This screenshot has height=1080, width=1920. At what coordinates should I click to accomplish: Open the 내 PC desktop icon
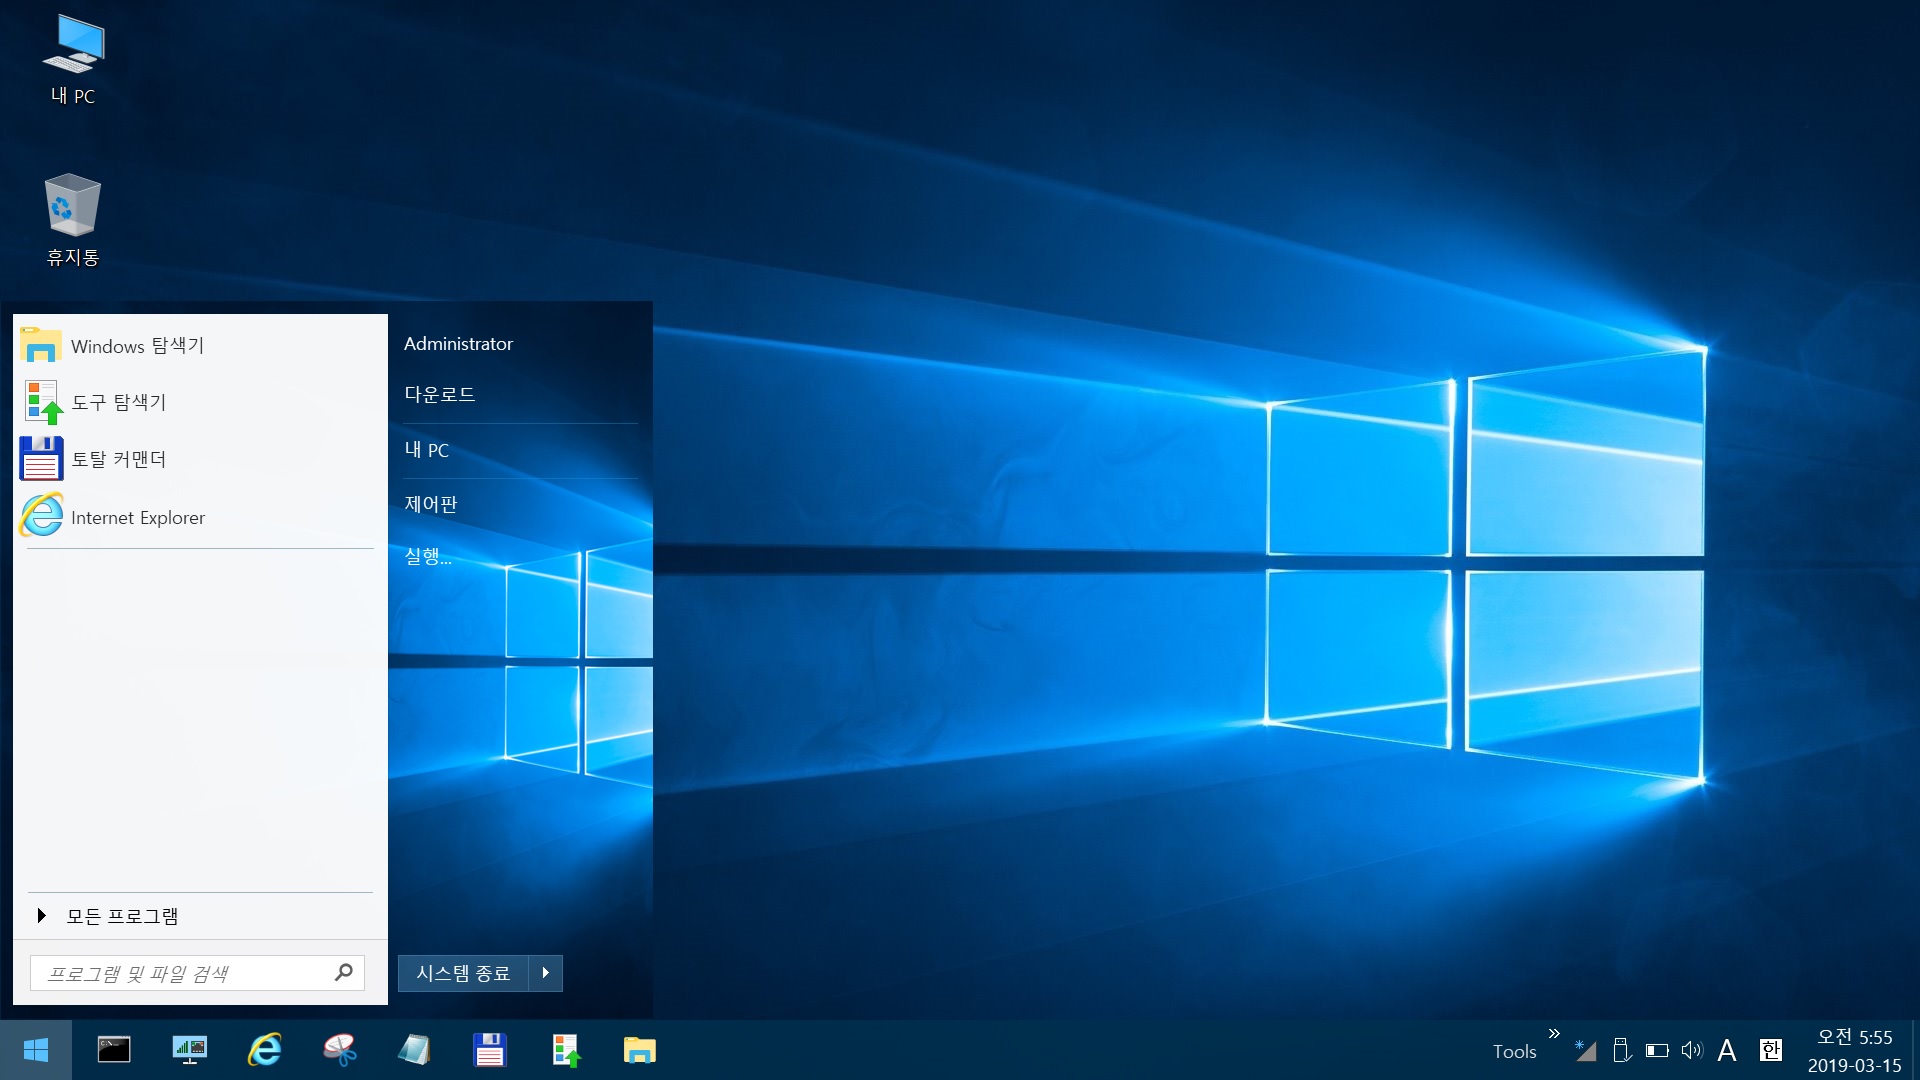[73, 60]
